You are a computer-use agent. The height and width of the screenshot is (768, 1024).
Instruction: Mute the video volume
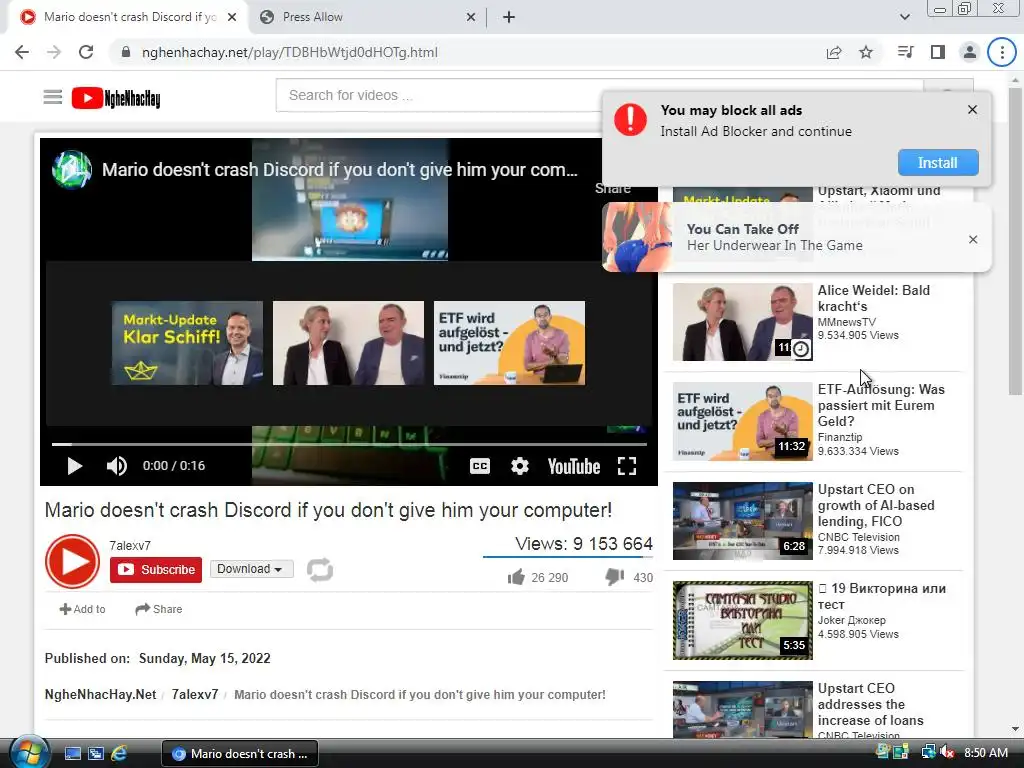[117, 466]
